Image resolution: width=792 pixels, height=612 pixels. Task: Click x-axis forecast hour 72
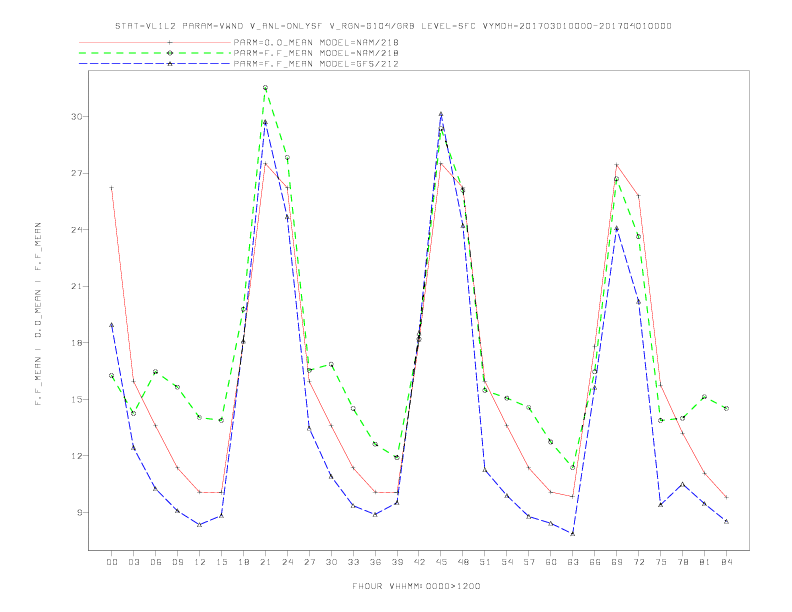[x=639, y=562]
